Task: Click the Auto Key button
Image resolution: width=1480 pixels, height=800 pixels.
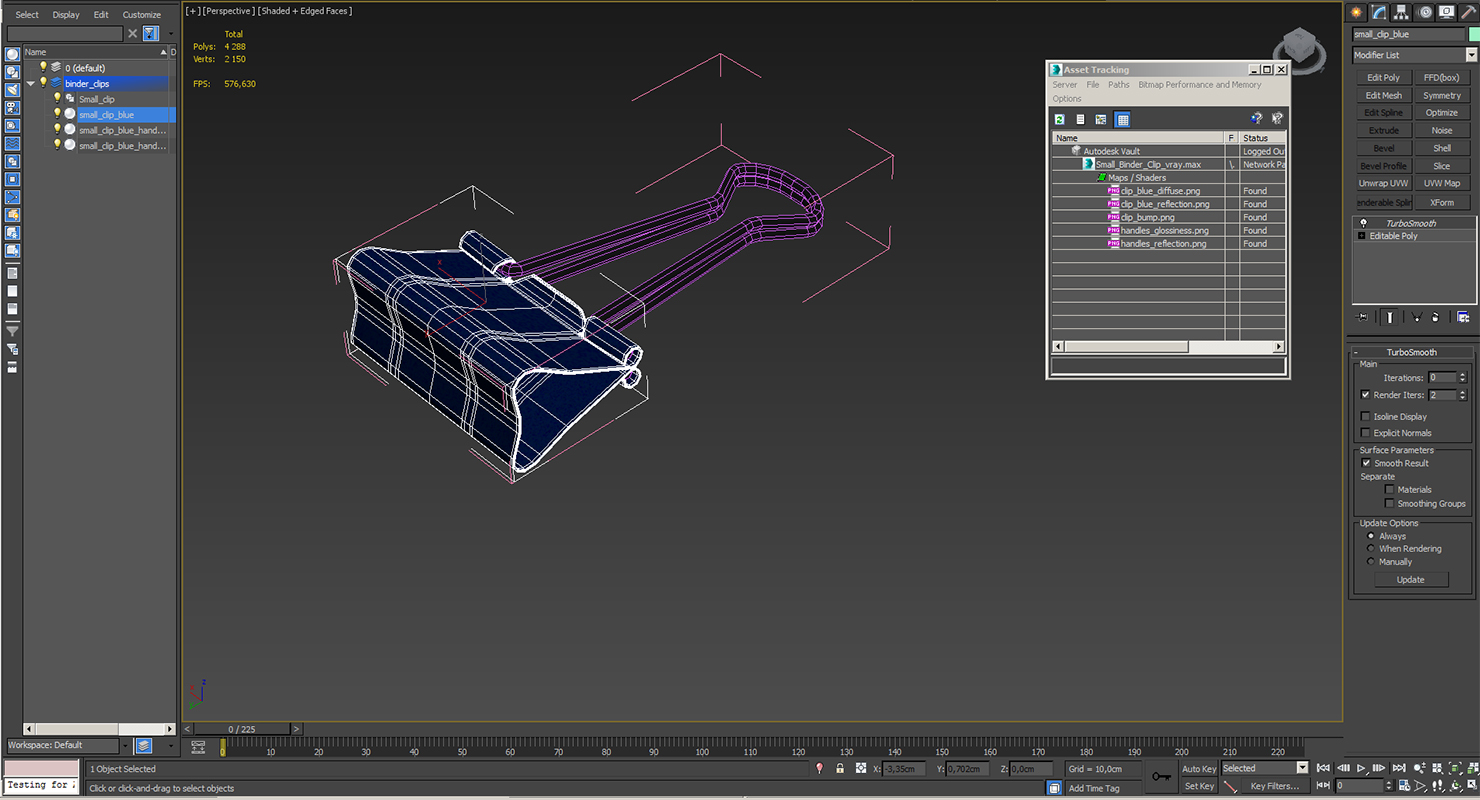Action: 1199,768
